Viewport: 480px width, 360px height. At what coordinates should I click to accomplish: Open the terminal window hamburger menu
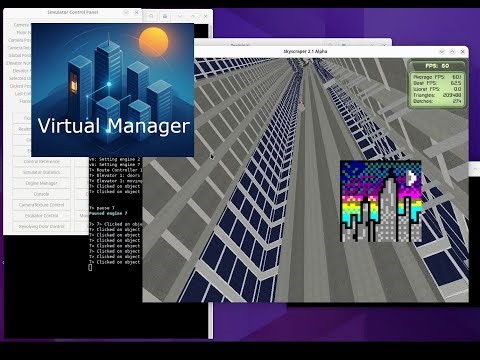click(165, 16)
